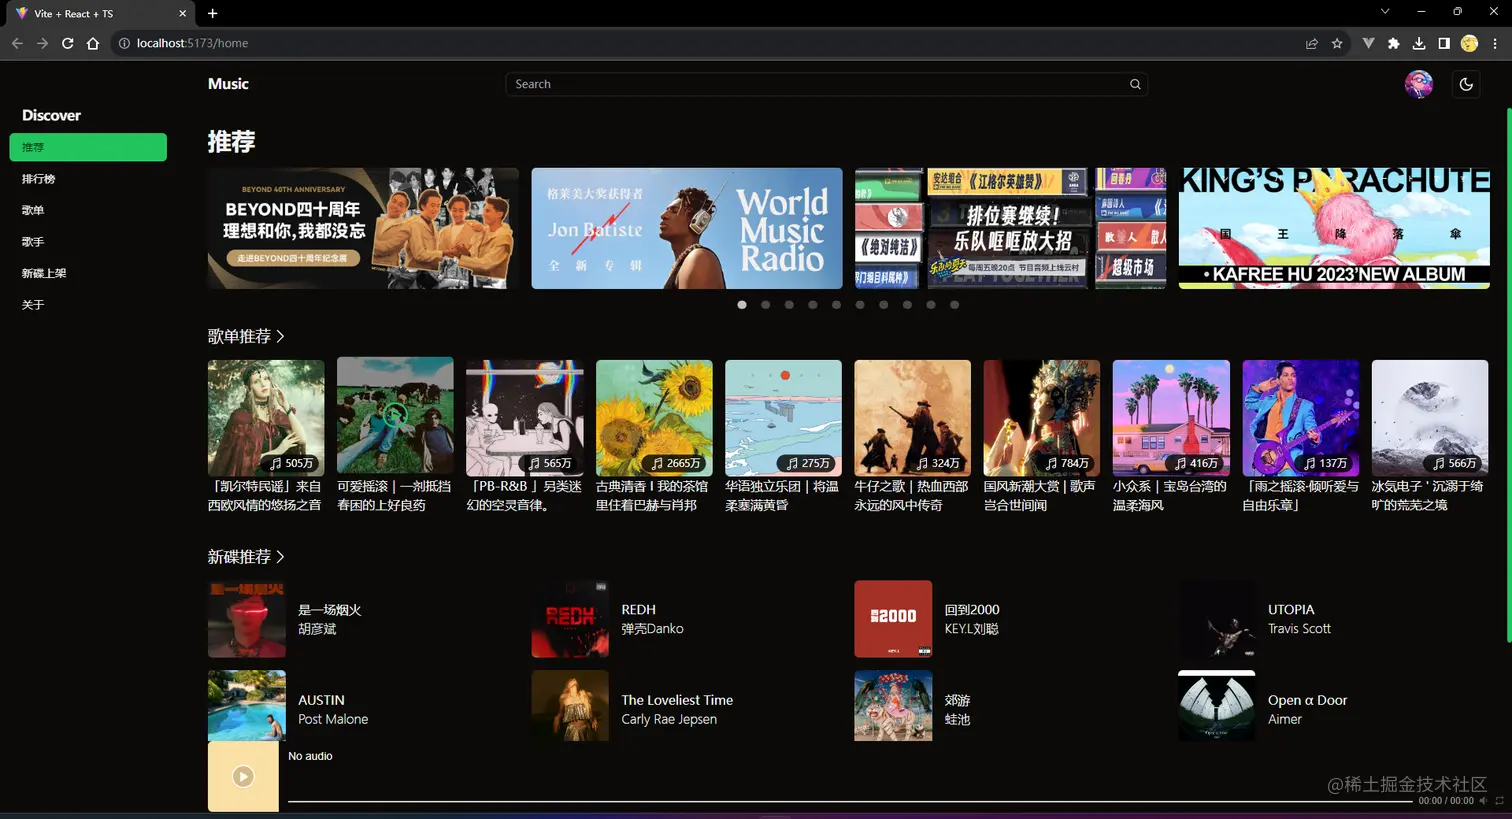Go back with the browser back arrow

point(17,43)
